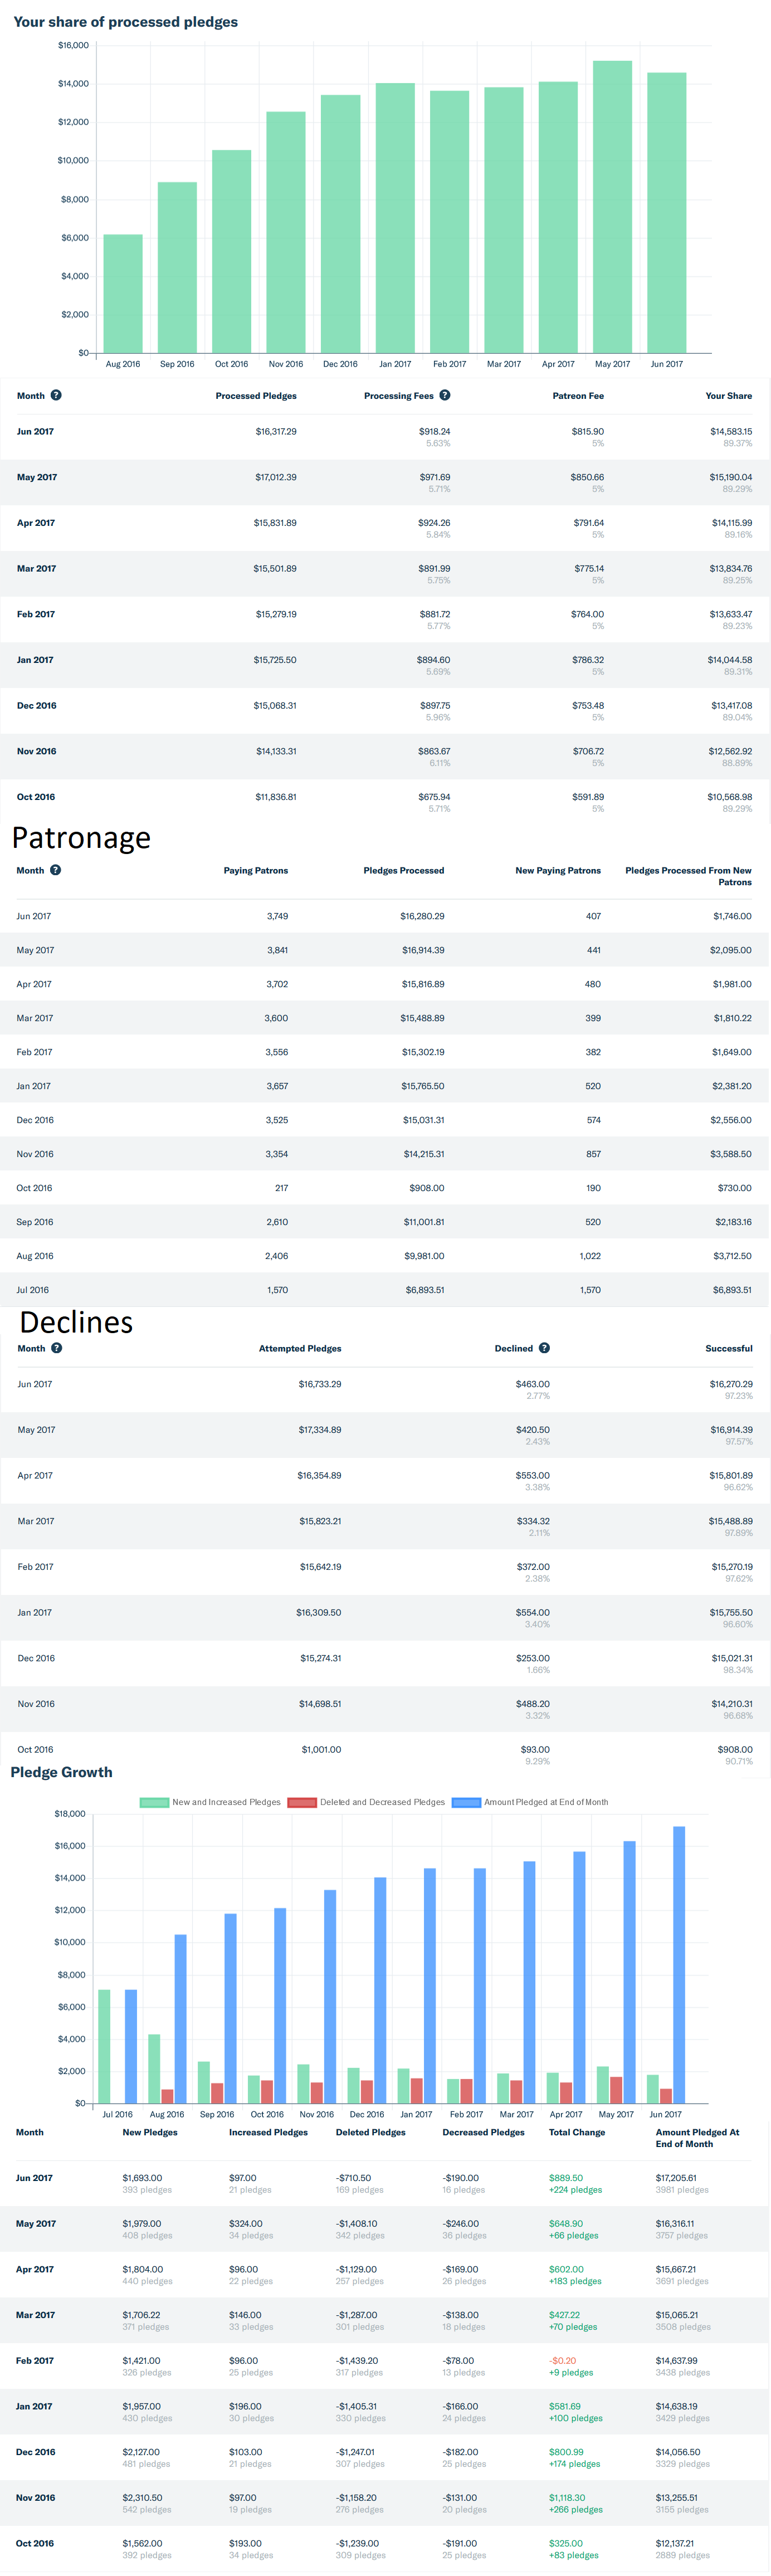This screenshot has width=771, height=2576.
Task: Toggle New and Increased Pledges legend series
Action: coord(154,1802)
